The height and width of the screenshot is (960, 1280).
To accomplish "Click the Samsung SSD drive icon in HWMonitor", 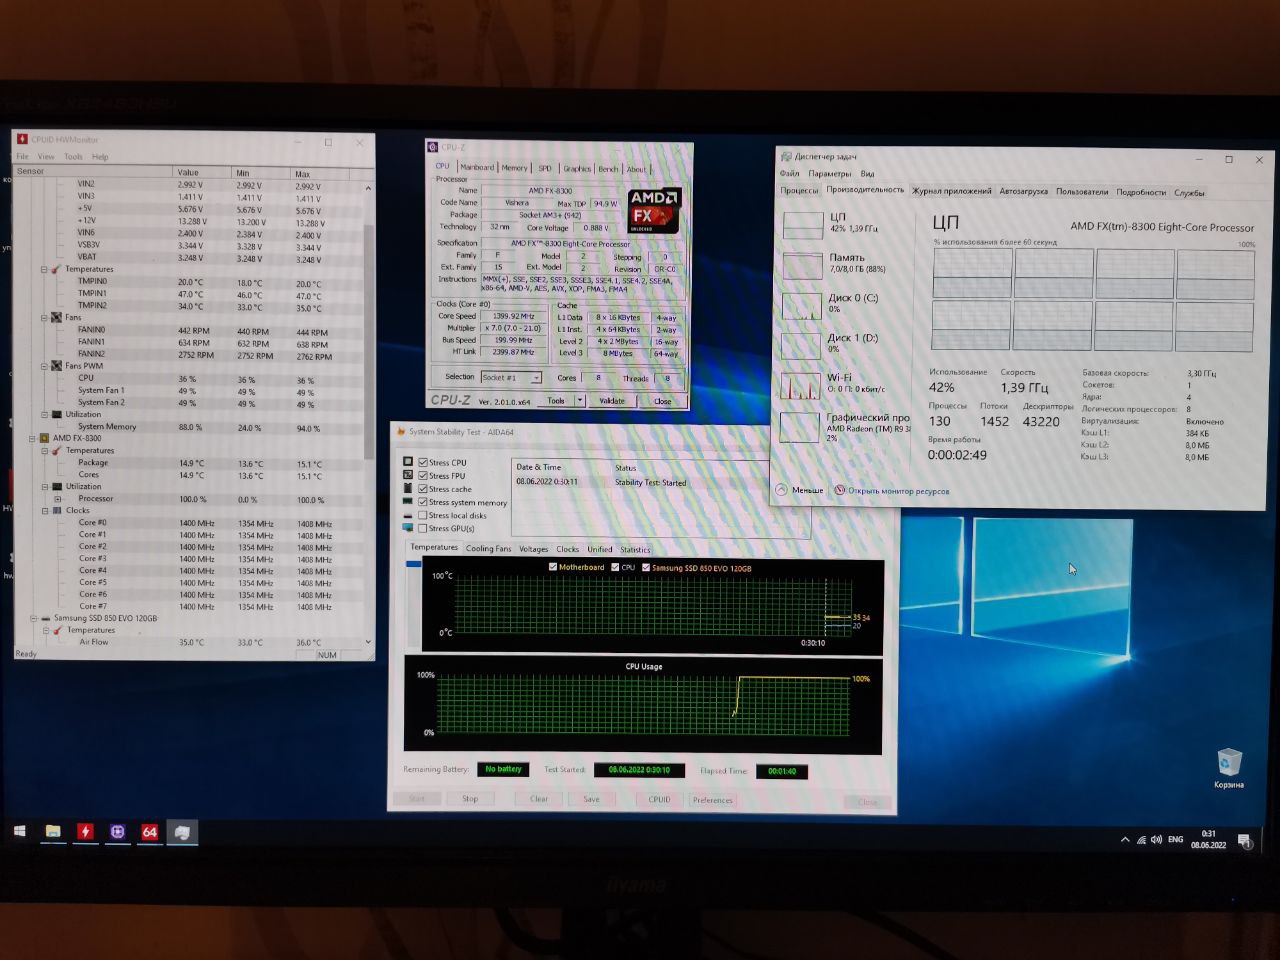I will coord(45,618).
